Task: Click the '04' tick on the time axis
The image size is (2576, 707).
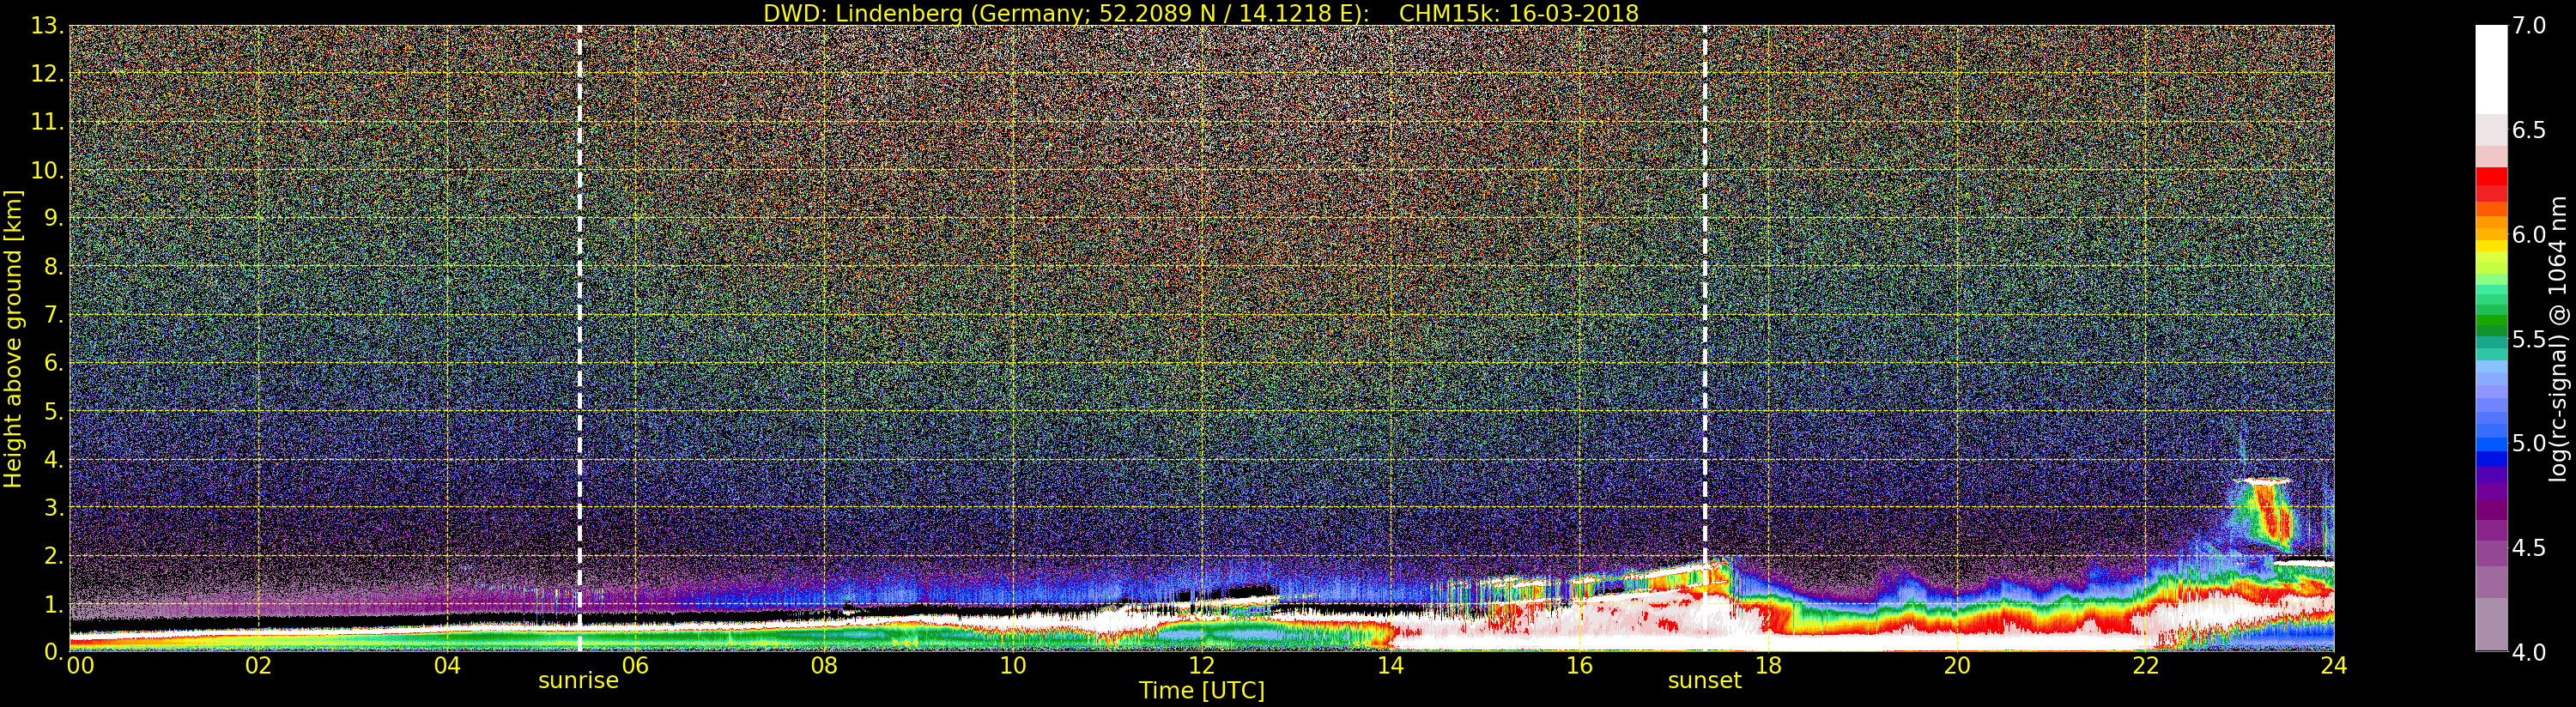Action: point(447,666)
